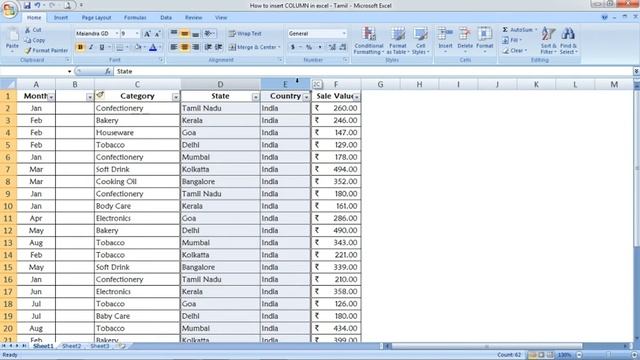
Task: Toggle Underline formatting
Action: coord(102,47)
